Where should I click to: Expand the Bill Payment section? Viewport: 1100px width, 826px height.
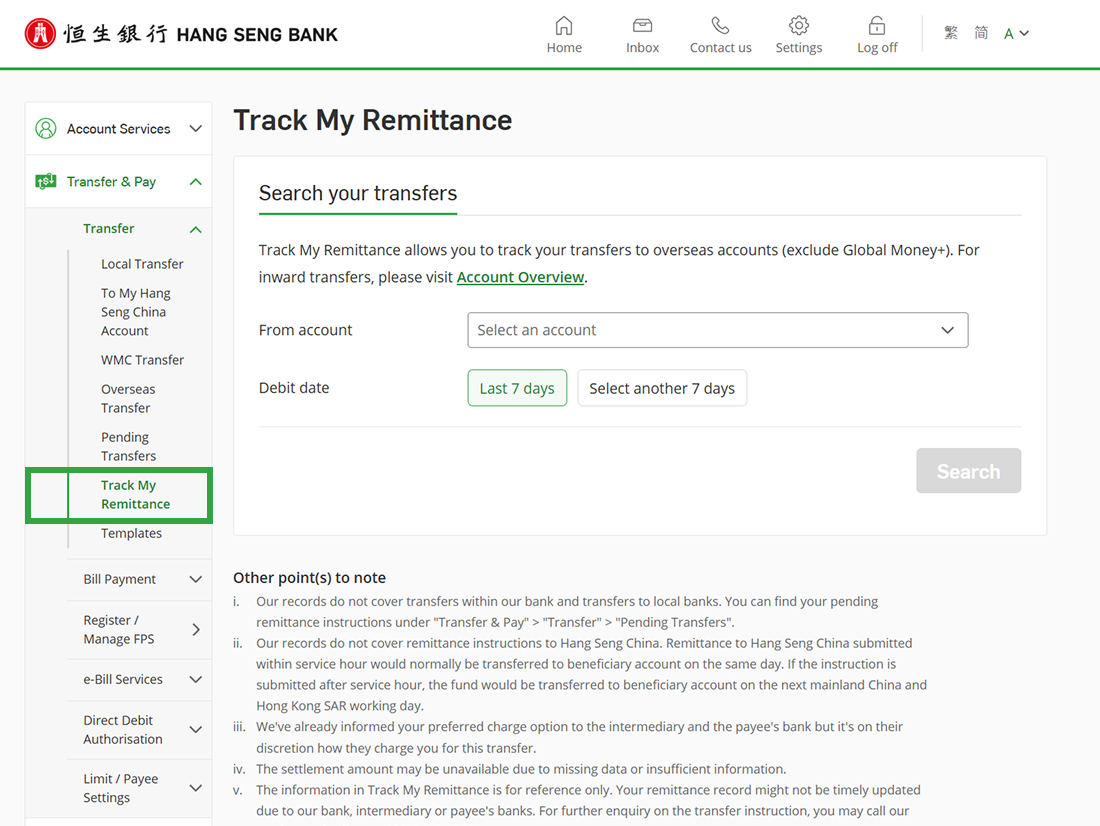140,579
